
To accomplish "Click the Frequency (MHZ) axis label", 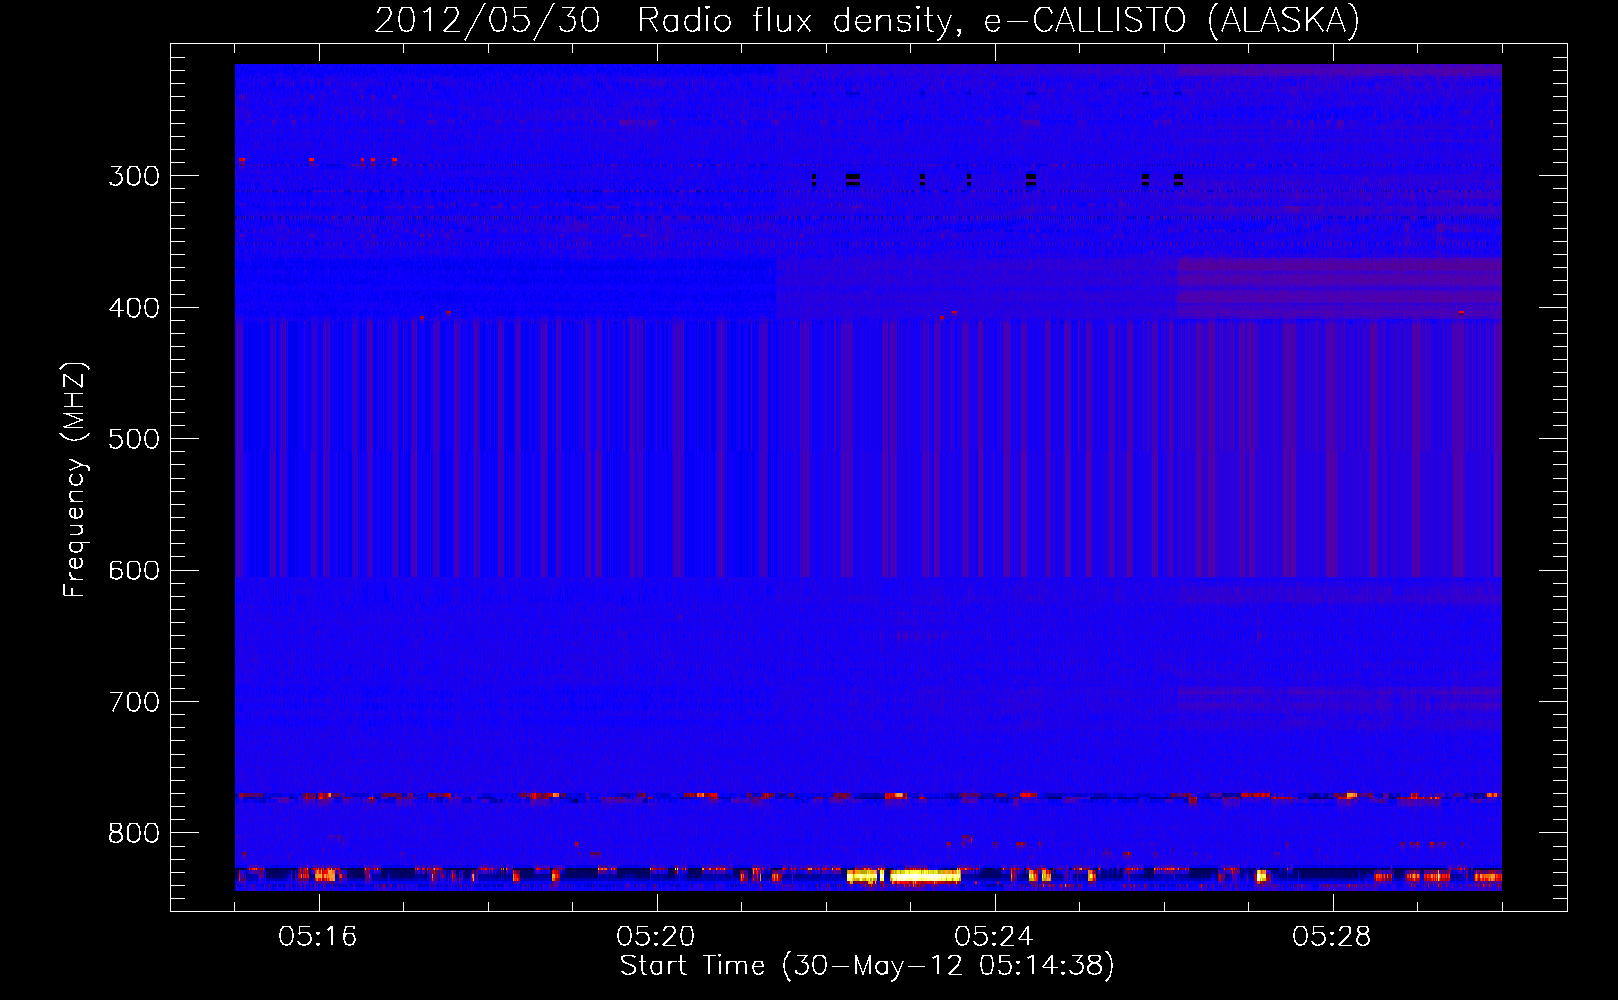I will coord(75,480).
